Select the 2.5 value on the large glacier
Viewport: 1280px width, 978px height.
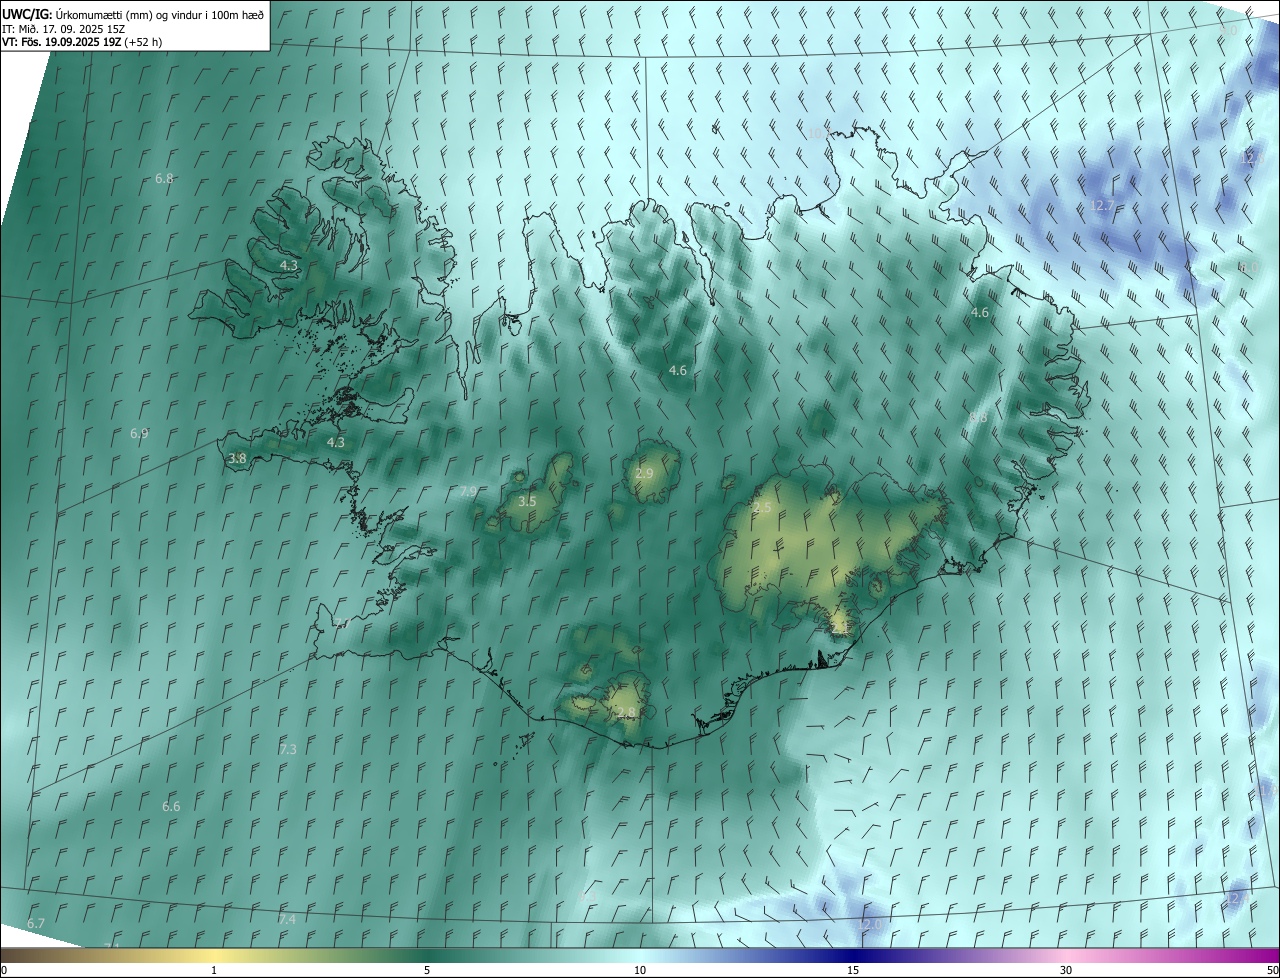click(762, 508)
